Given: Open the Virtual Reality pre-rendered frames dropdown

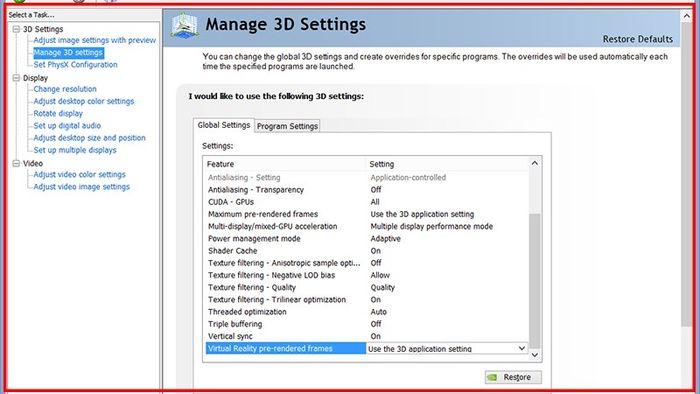Looking at the screenshot, I should point(521,348).
